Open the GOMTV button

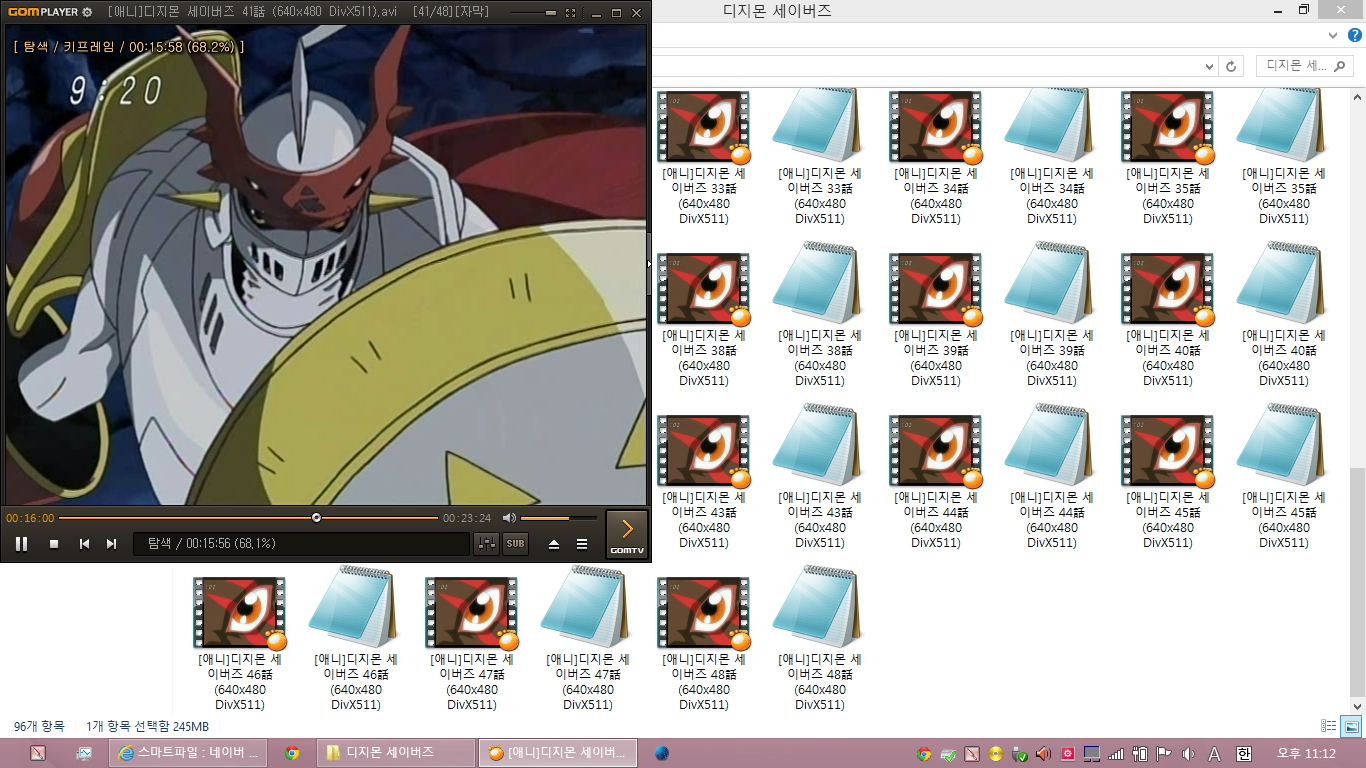click(627, 534)
